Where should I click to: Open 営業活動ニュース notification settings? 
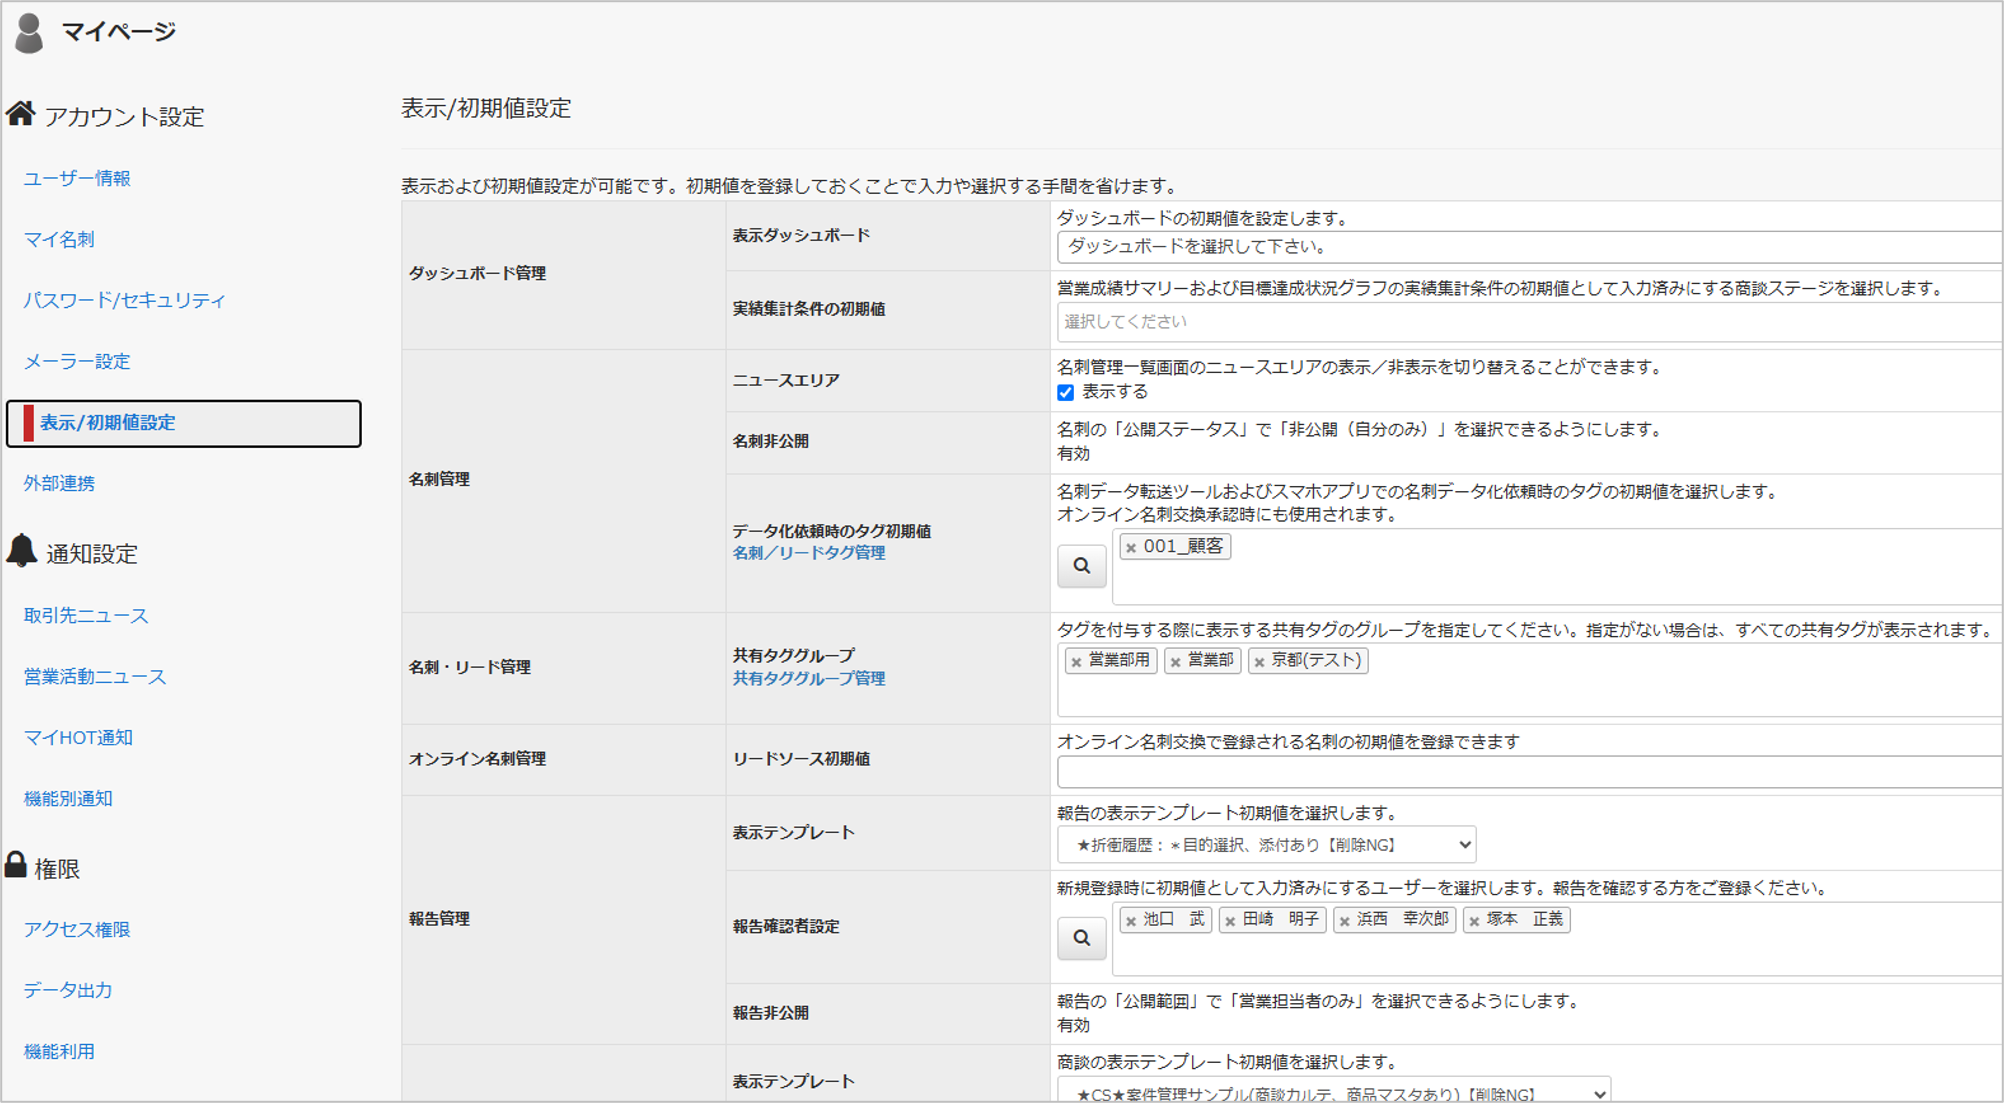pos(95,677)
